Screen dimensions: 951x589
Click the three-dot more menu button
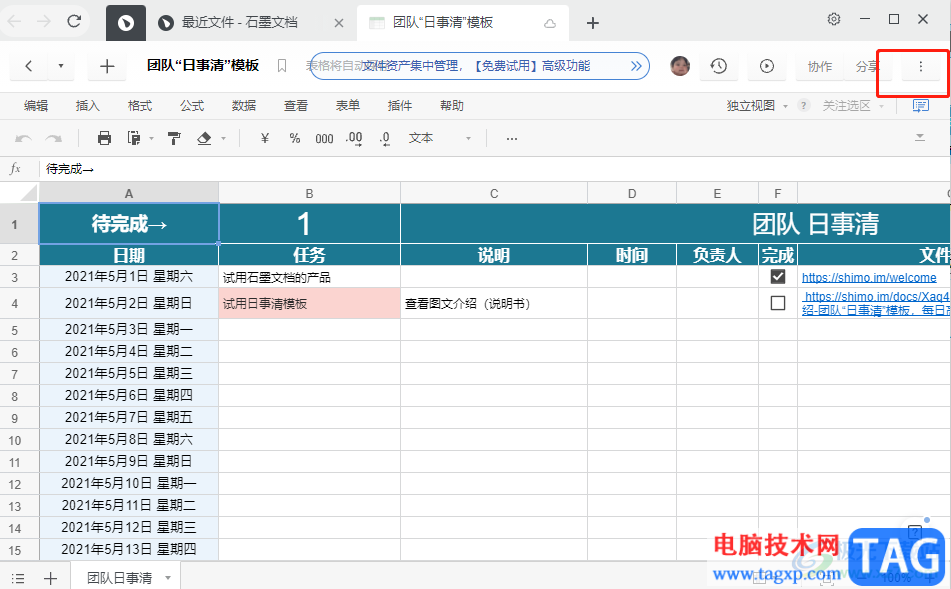click(920, 66)
